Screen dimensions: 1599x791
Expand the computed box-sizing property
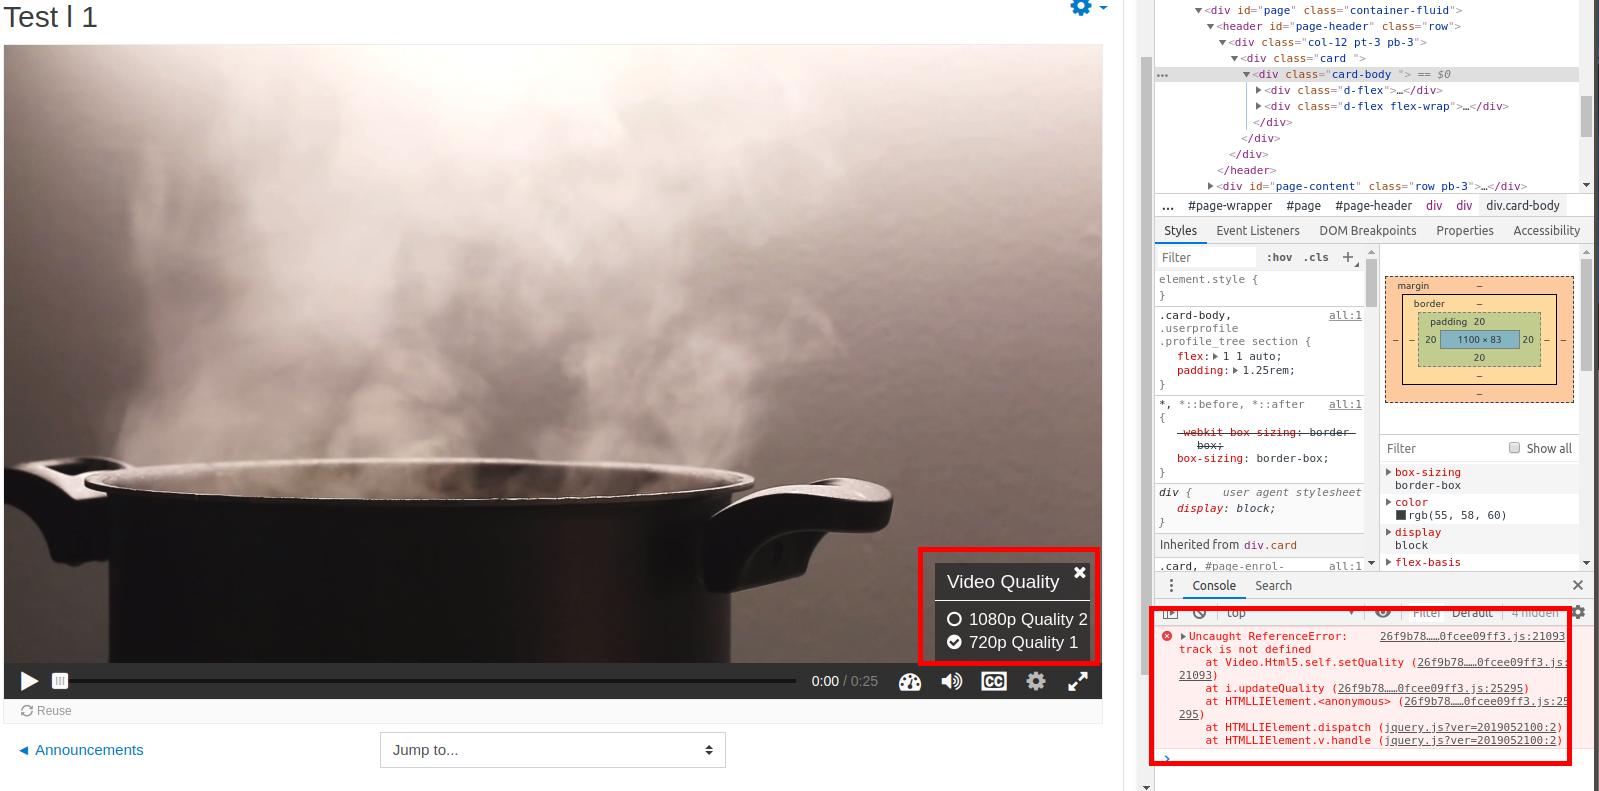coord(1389,473)
